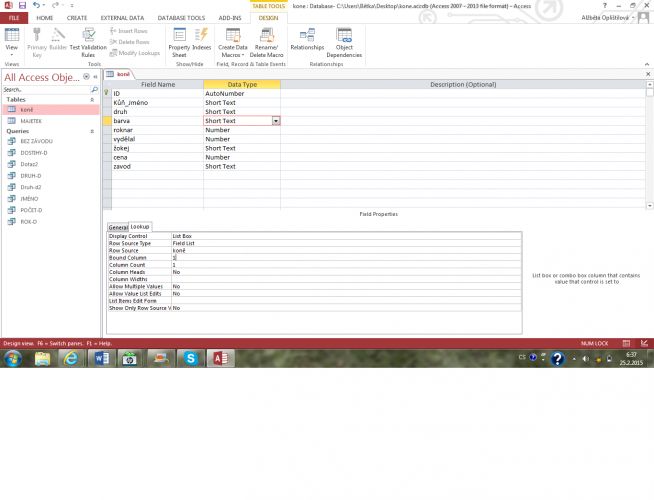Collapse the ribbon with the arrow
654x500 pixels.
(647, 64)
